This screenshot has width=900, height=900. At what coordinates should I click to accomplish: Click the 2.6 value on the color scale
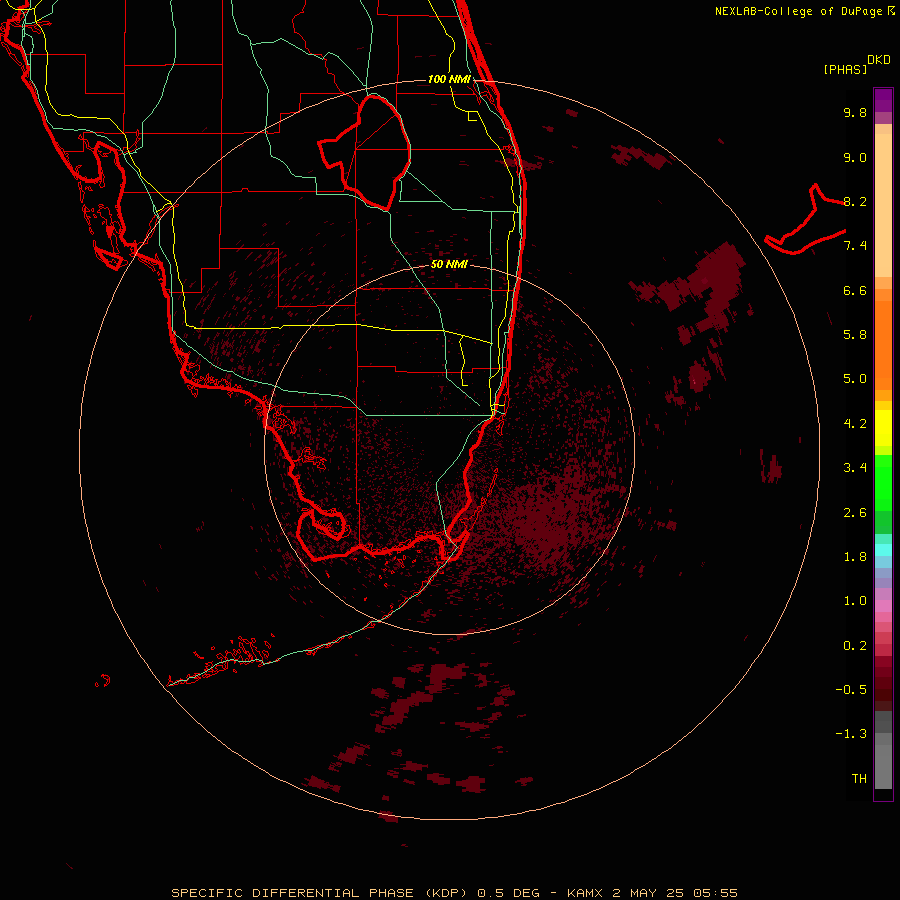pyautogui.click(x=855, y=513)
